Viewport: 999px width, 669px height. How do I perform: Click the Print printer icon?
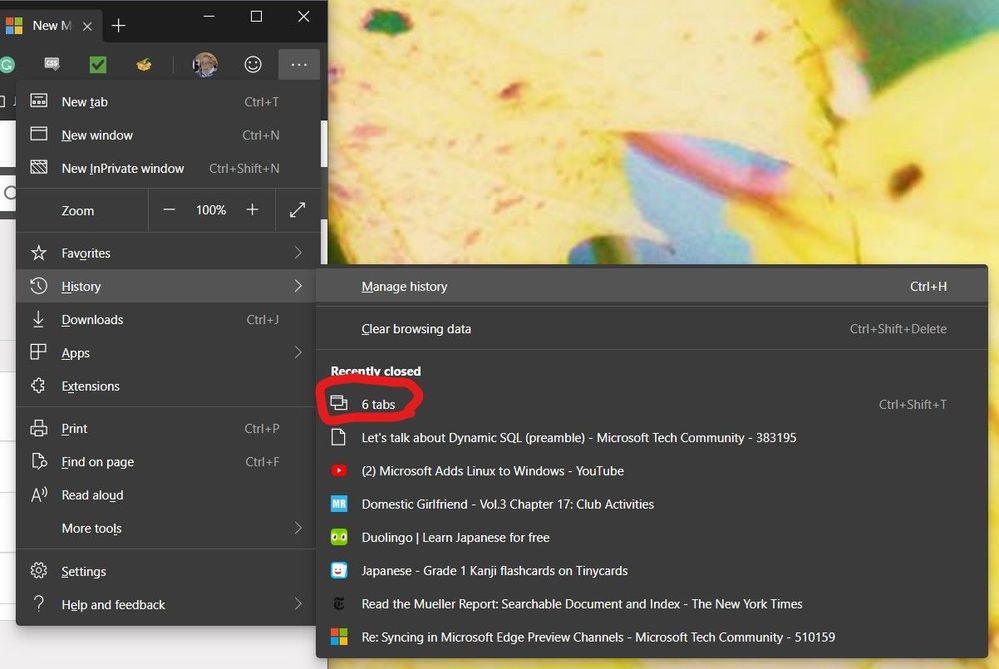[x=39, y=428]
